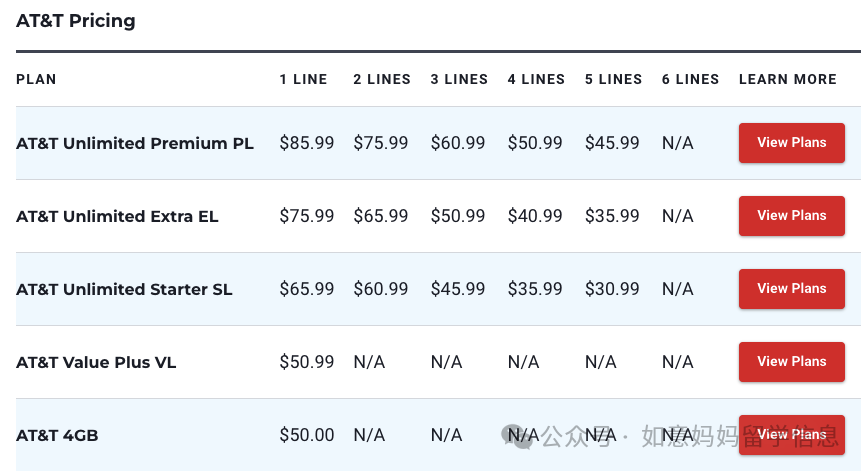Click the 1 LINE column header

[303, 79]
